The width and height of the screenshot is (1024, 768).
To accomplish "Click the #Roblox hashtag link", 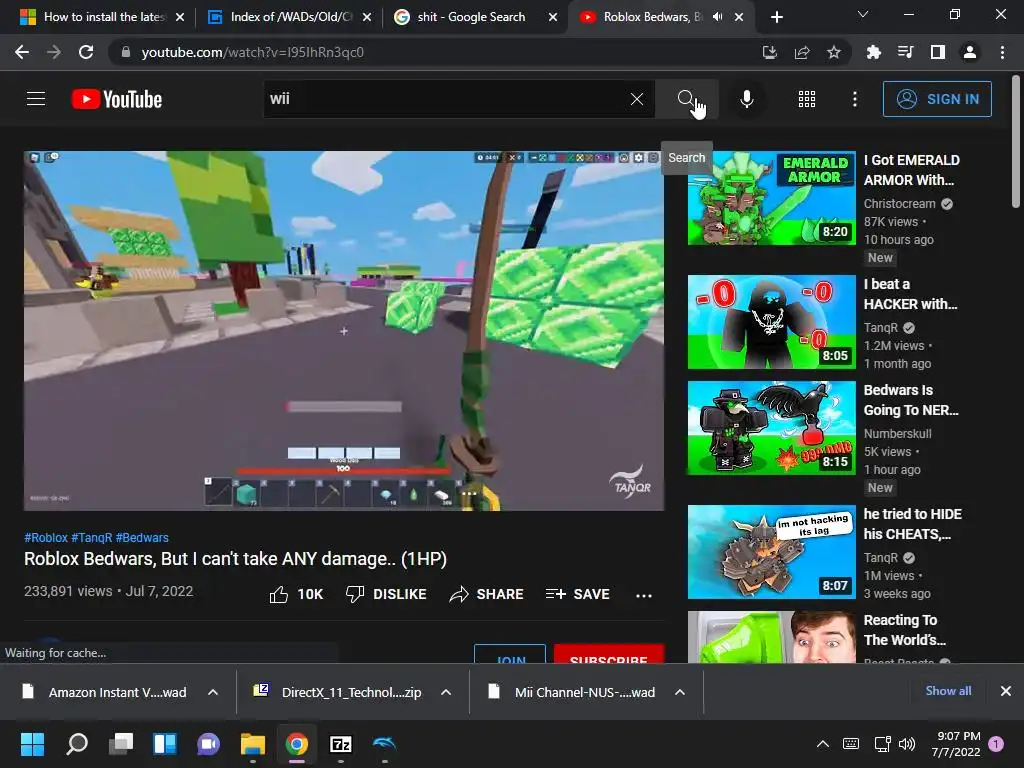I will pos(46,537).
